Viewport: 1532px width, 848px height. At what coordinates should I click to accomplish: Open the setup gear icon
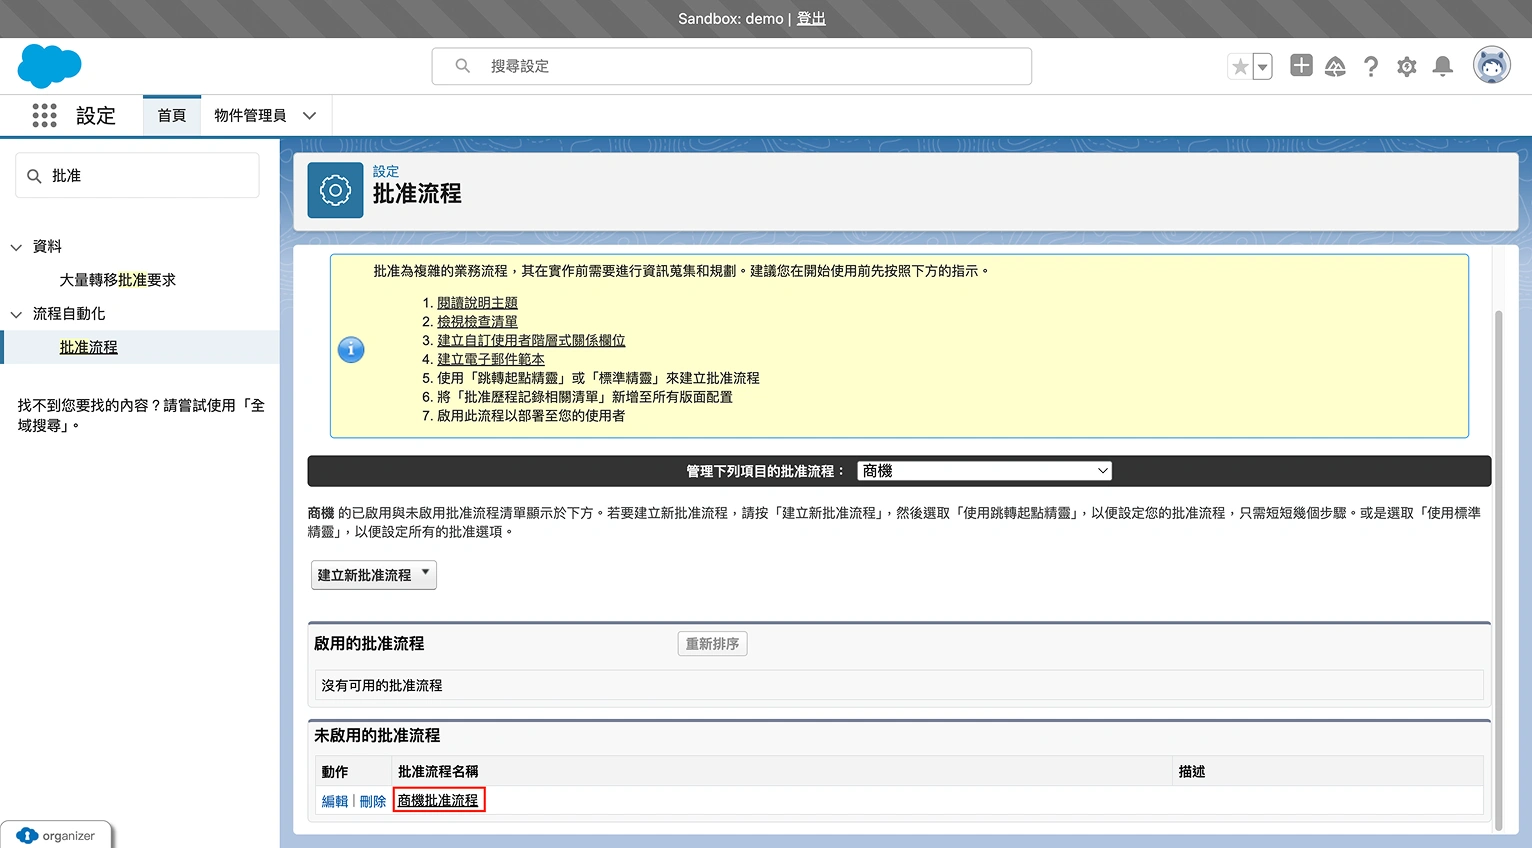tap(1407, 67)
